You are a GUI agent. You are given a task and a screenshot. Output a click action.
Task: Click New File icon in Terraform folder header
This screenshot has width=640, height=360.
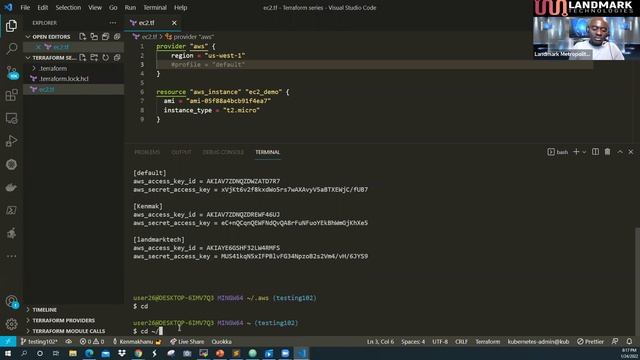click(x=82, y=58)
